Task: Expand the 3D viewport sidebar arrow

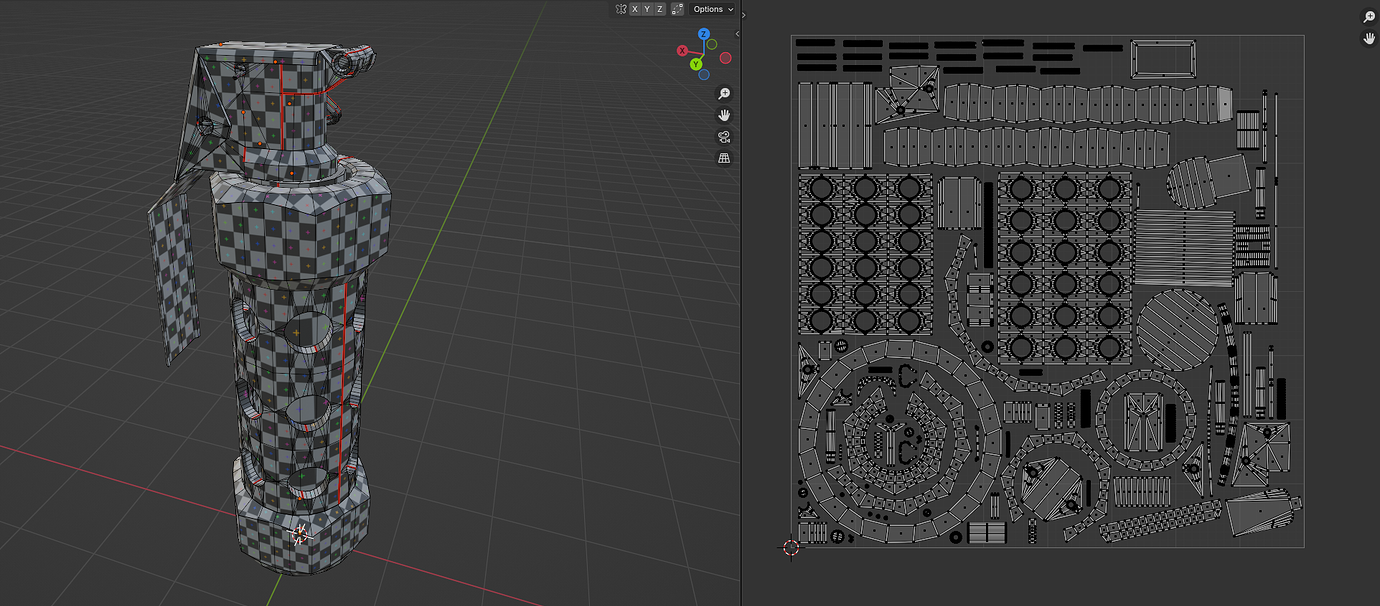Action: [x=737, y=34]
